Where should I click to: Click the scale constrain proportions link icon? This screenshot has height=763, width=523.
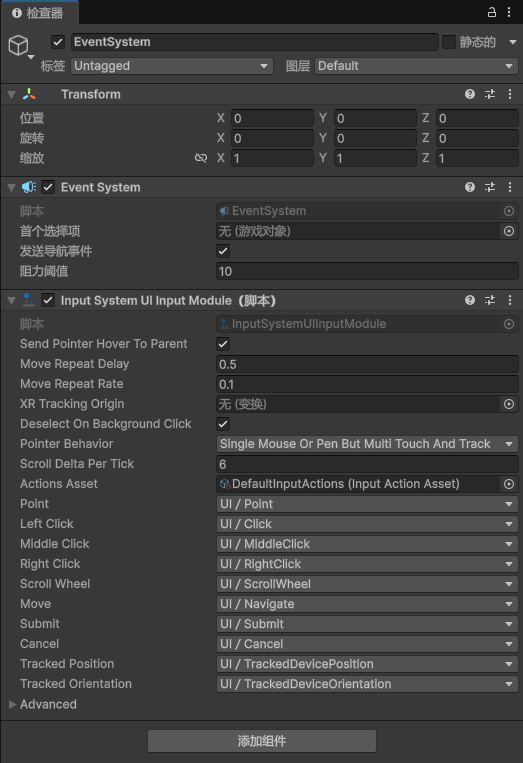pyautogui.click(x=201, y=158)
